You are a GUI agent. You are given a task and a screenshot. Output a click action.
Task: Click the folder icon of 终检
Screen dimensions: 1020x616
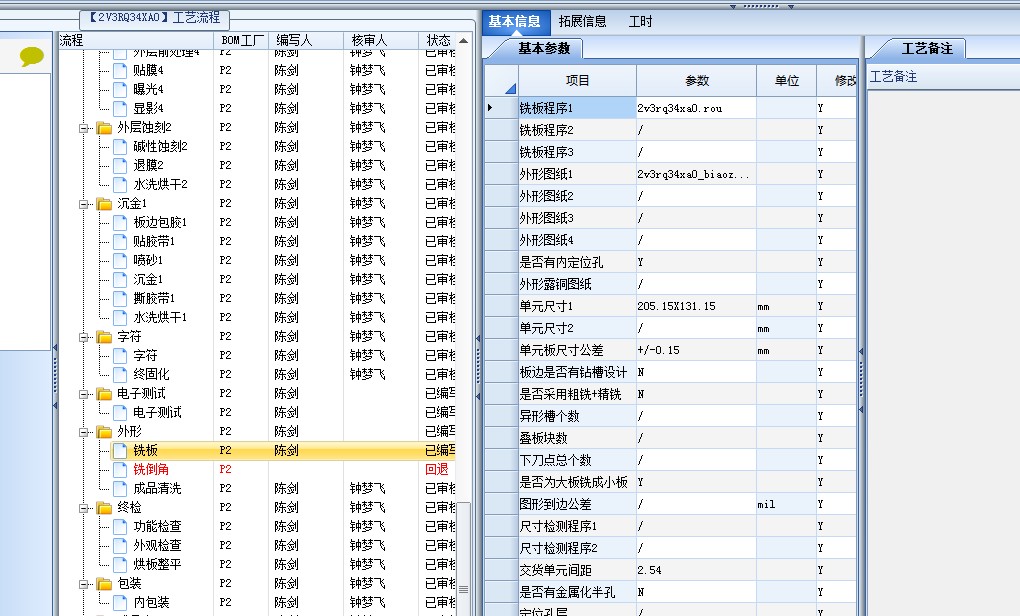[x=104, y=507]
